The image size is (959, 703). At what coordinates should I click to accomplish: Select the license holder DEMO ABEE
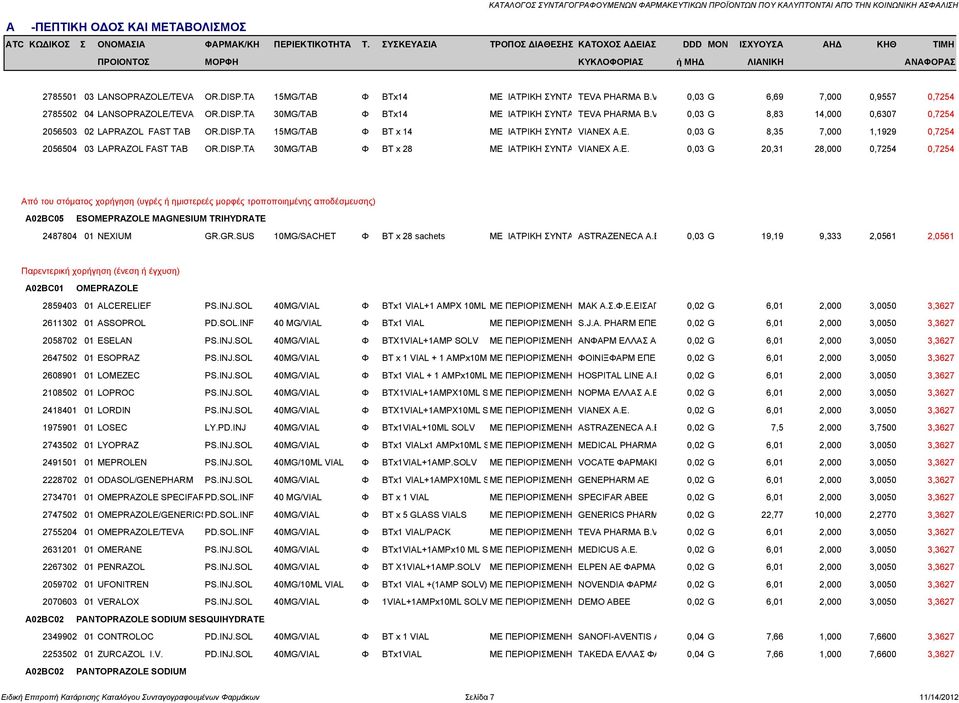604,602
